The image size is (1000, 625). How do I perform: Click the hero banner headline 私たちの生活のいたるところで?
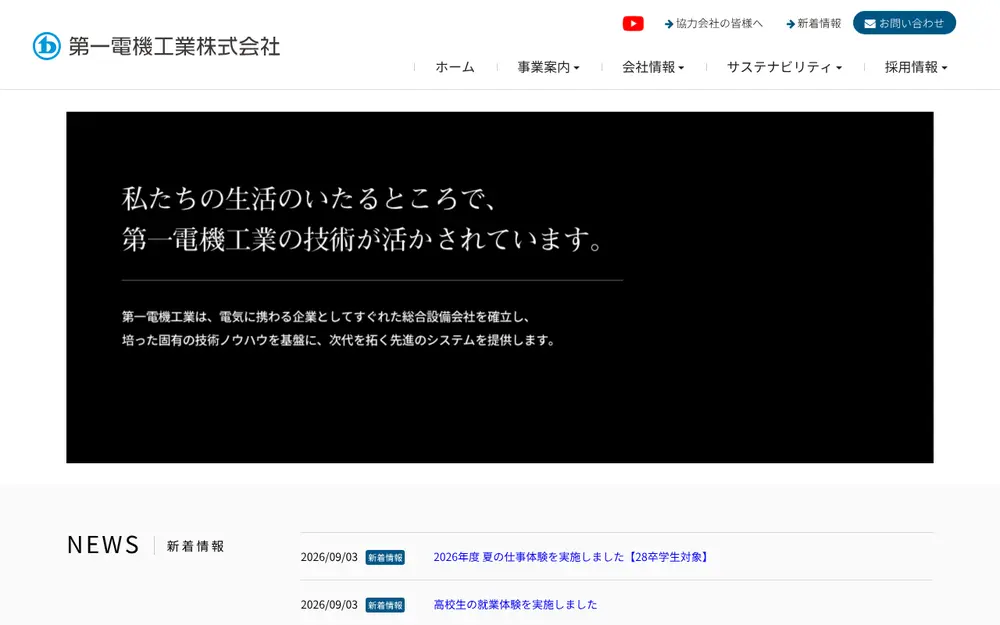tap(309, 198)
